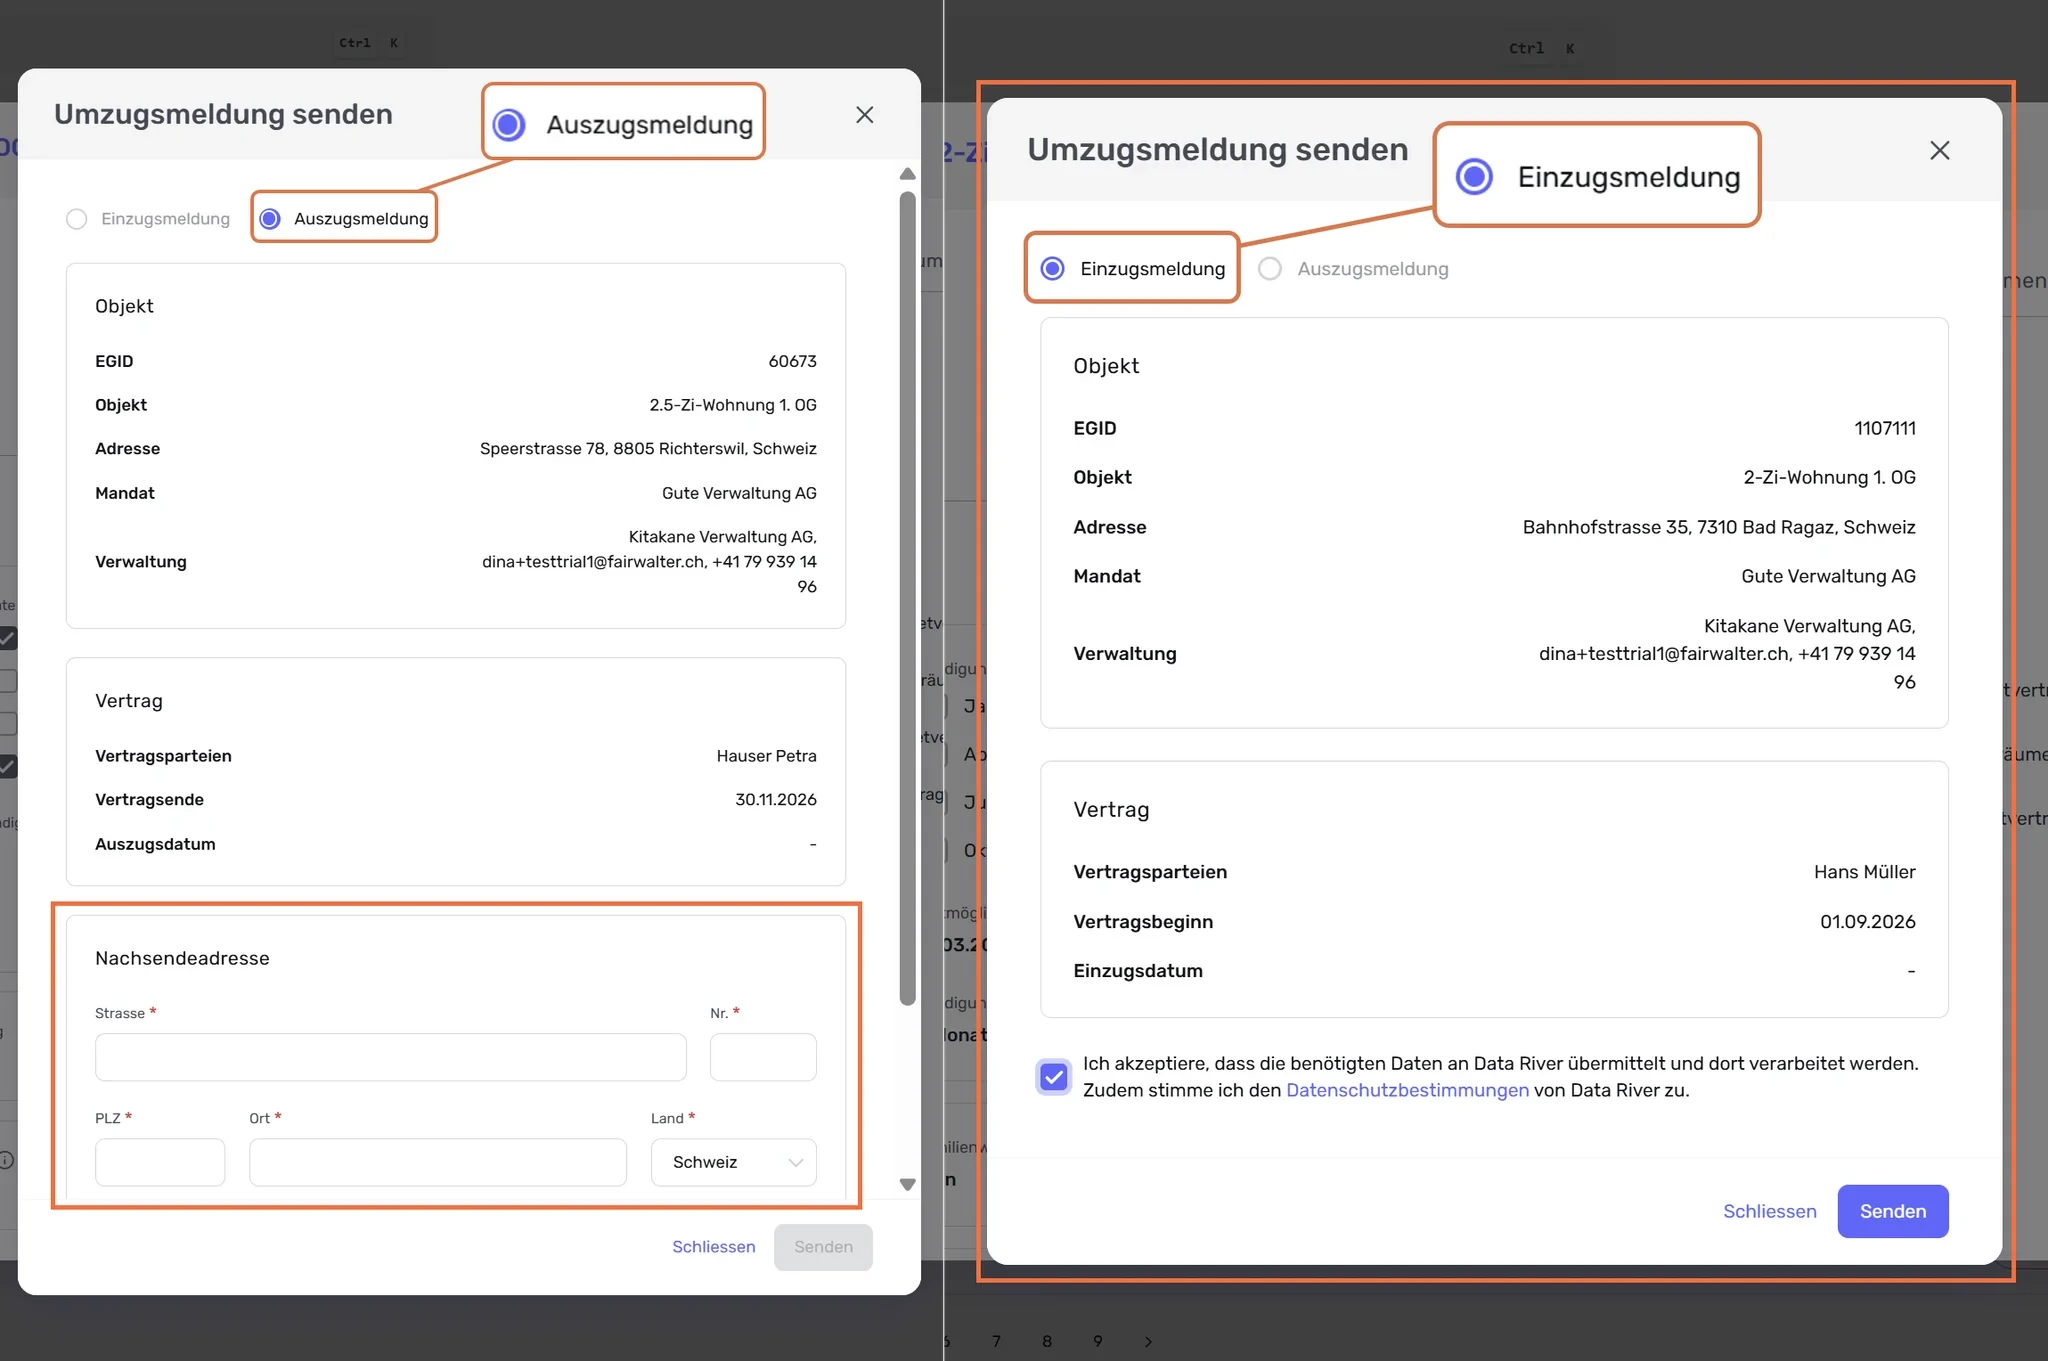Image resolution: width=2048 pixels, height=1361 pixels.
Task: Click the Strasse input field
Action: click(x=391, y=1057)
